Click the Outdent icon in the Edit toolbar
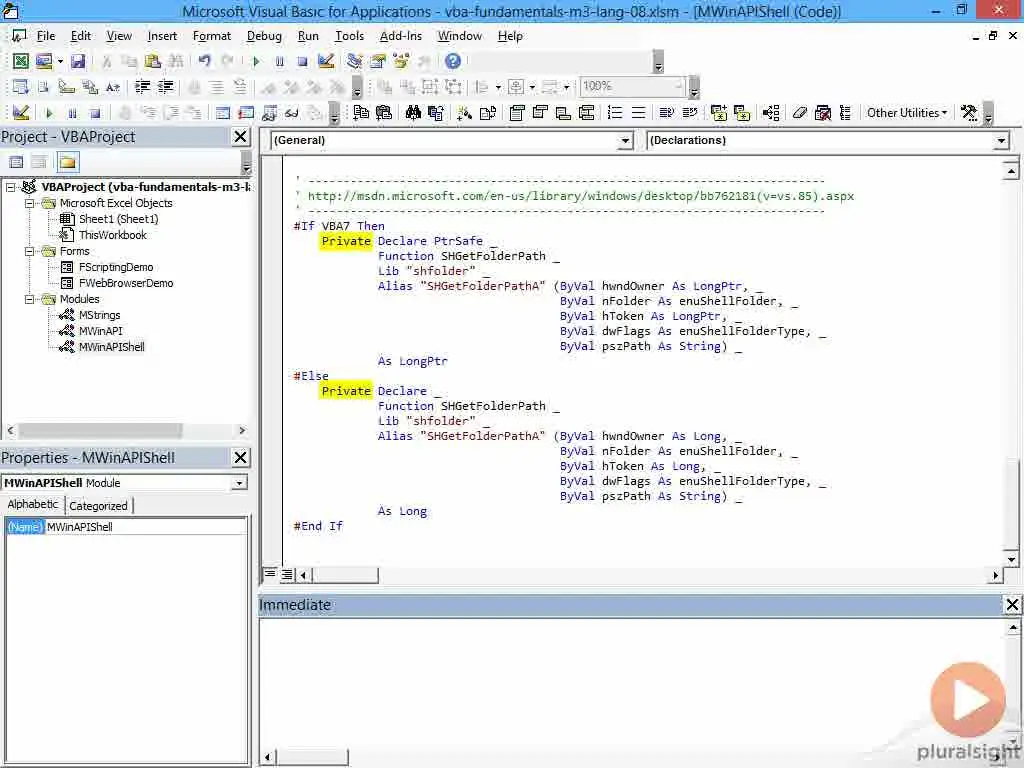Screen dimensions: 1024x768 [166, 86]
